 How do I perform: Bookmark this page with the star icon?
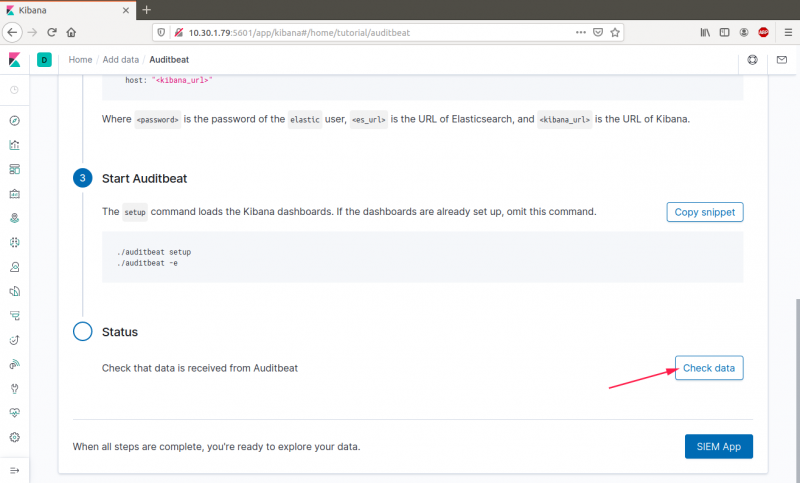pyautogui.click(x=615, y=32)
